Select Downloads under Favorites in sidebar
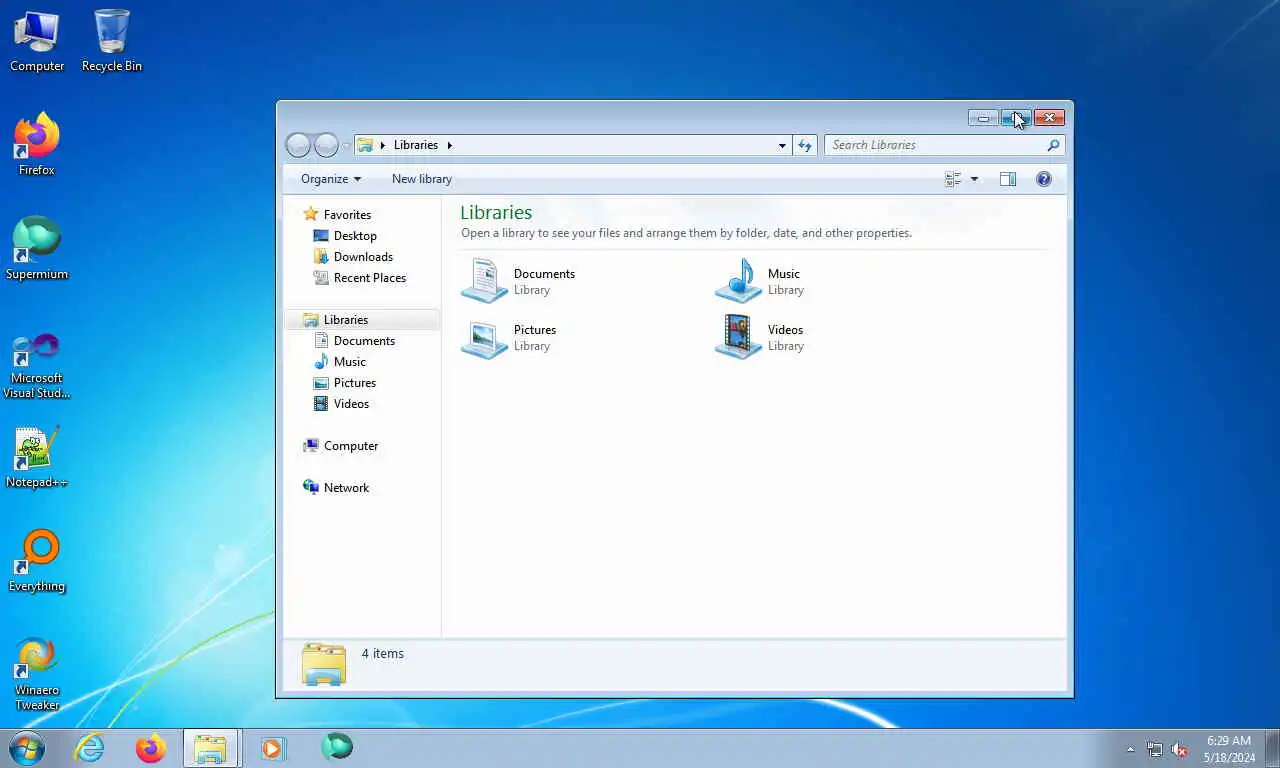The width and height of the screenshot is (1280, 768). 353,257
